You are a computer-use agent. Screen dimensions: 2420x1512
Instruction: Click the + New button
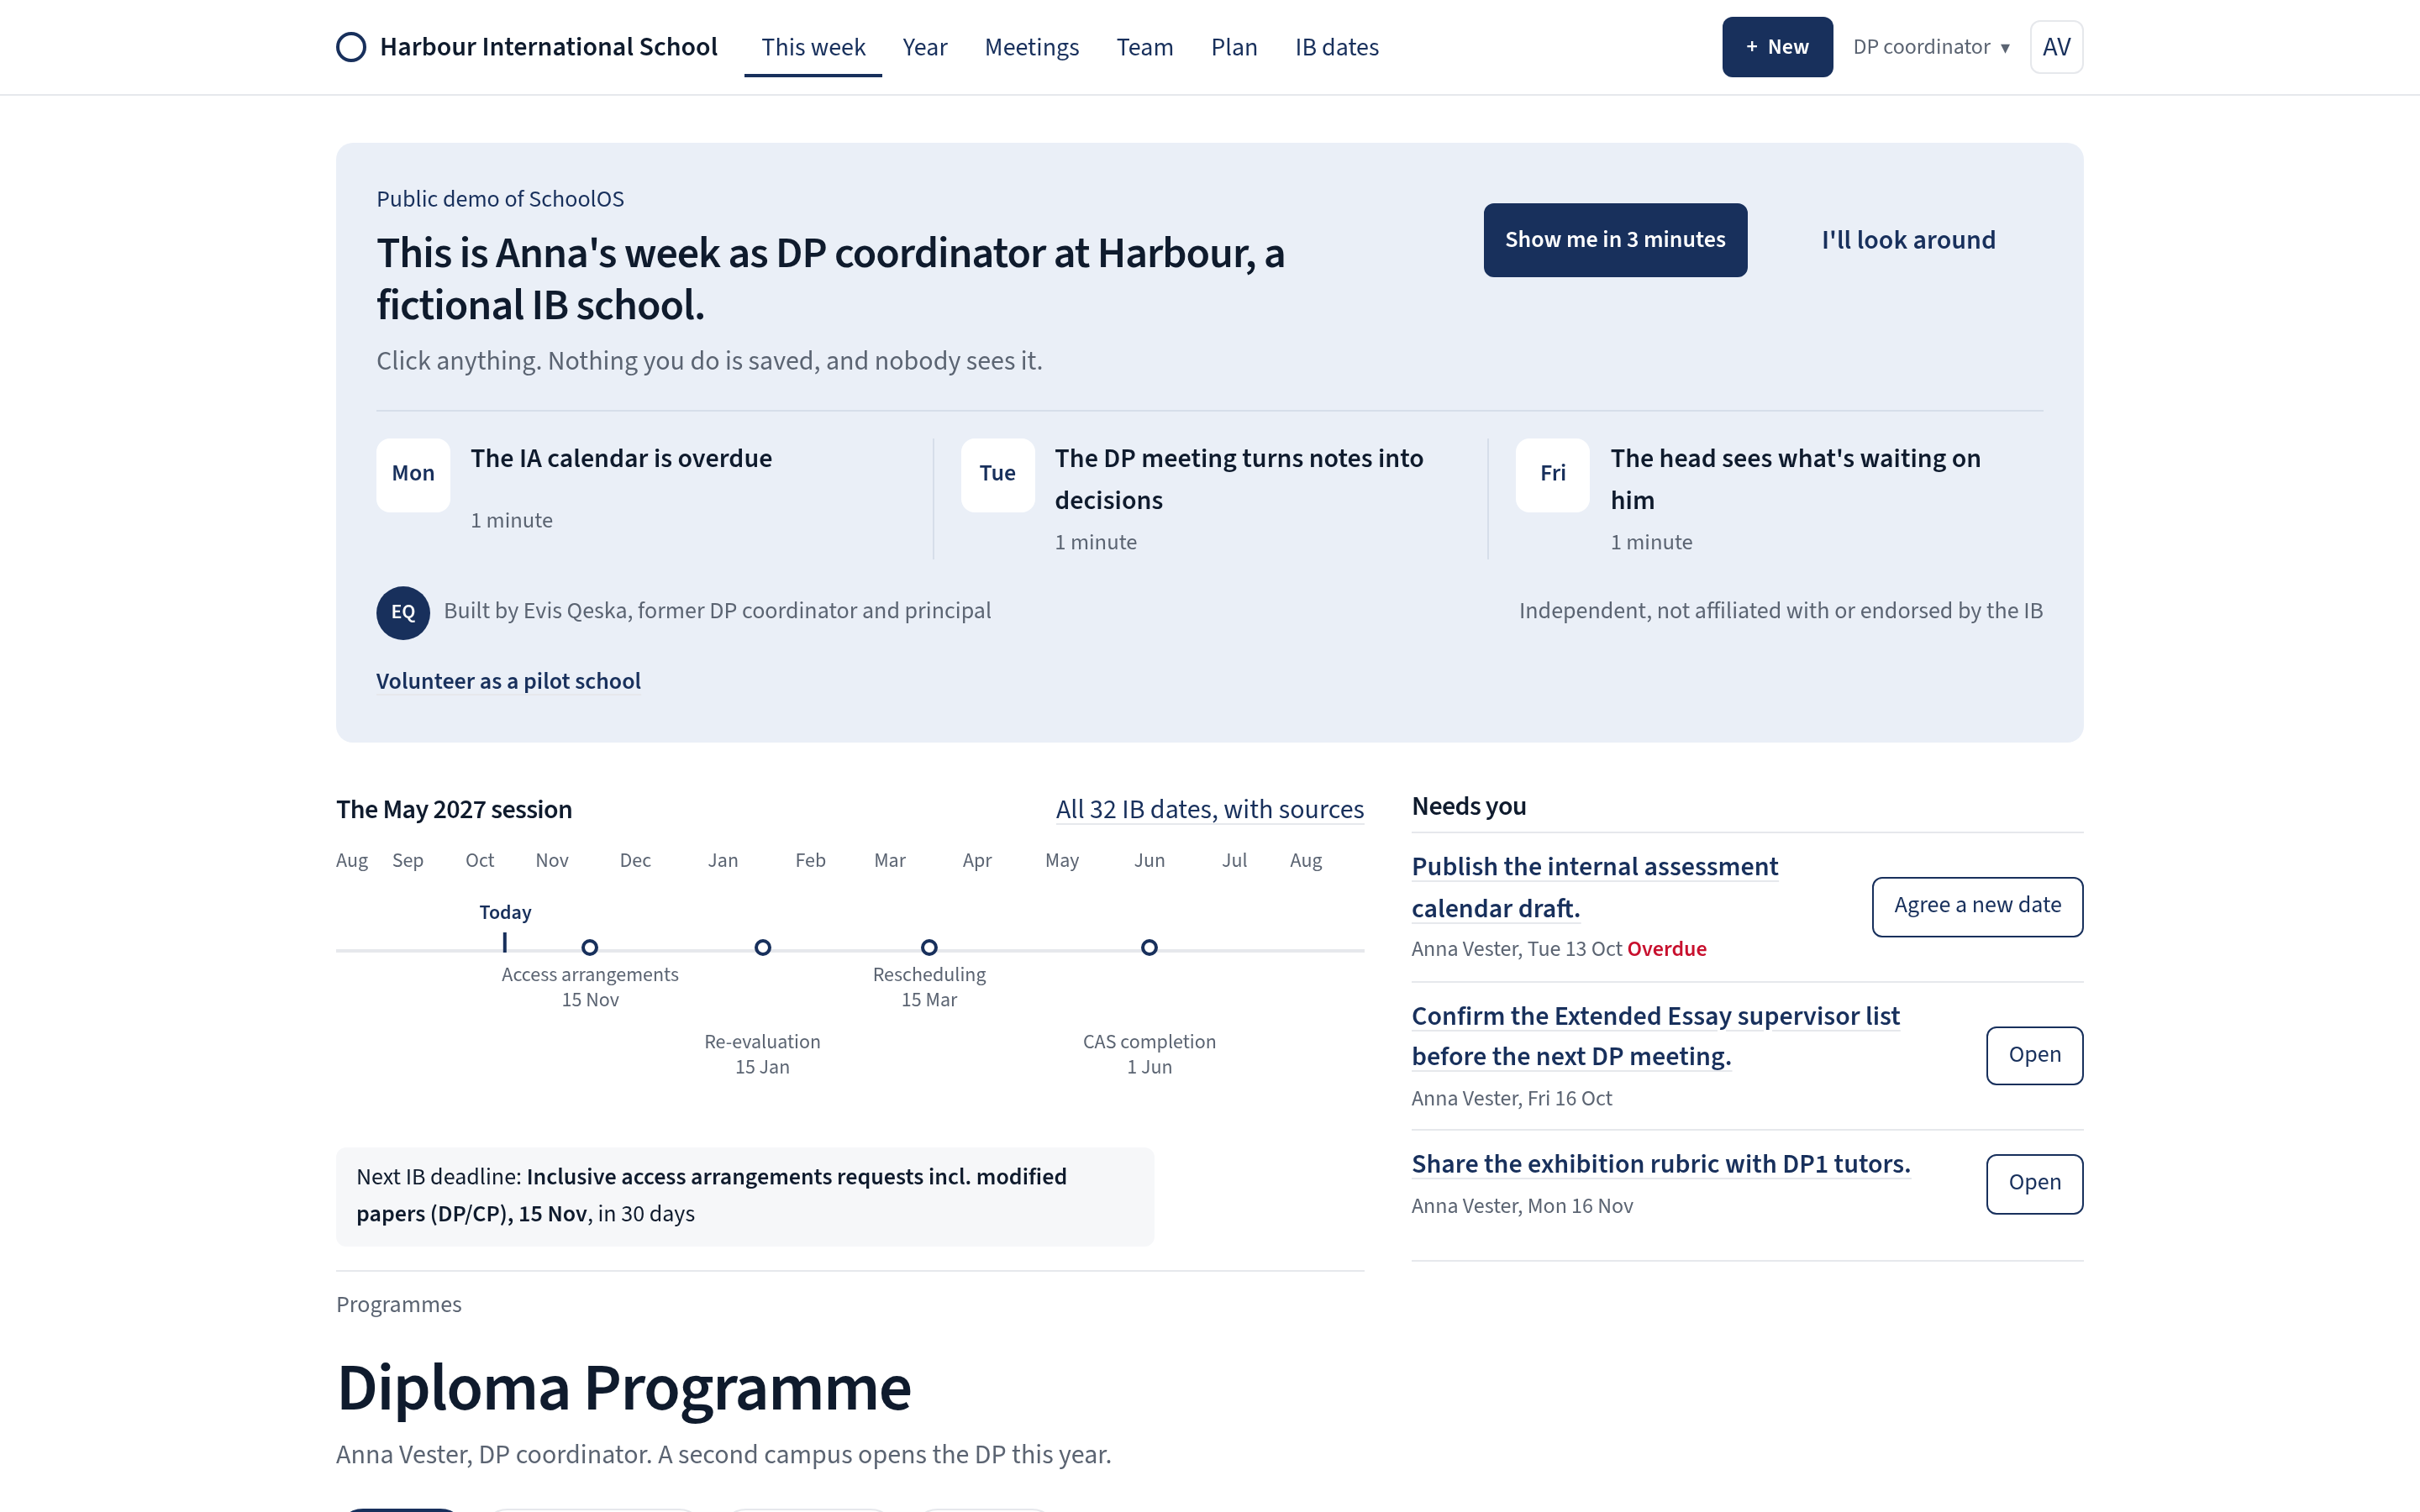coord(1777,47)
